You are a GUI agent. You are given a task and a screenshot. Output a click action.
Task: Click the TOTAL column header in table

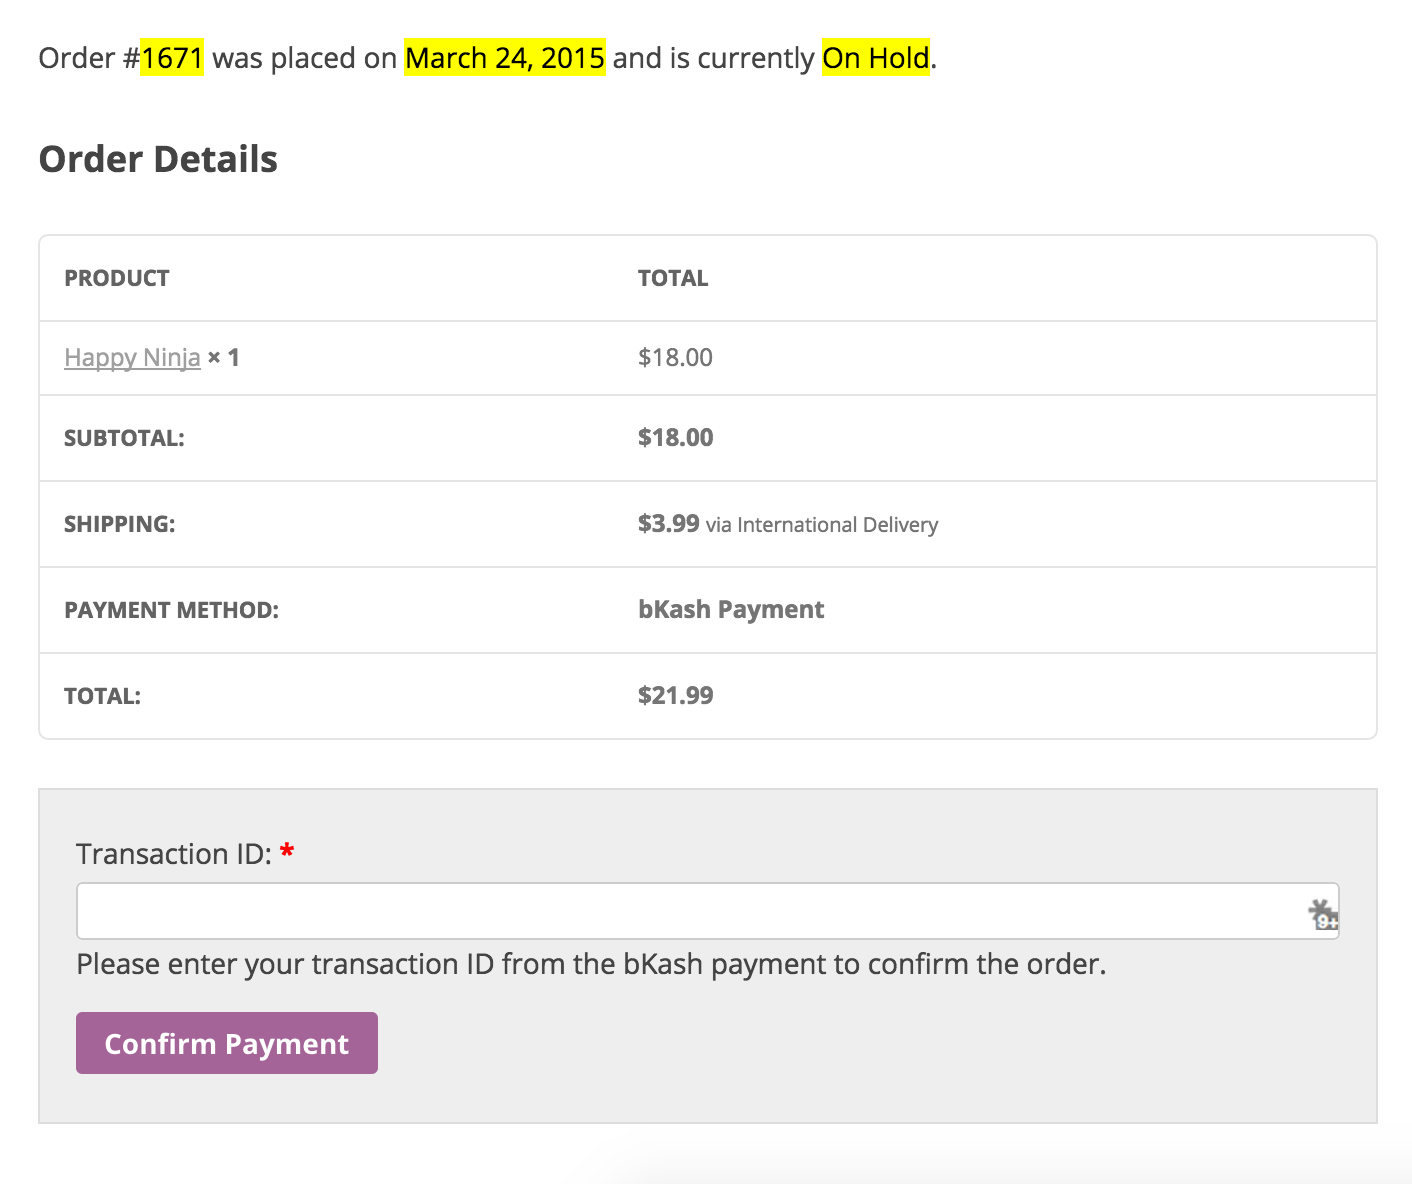[x=673, y=278]
